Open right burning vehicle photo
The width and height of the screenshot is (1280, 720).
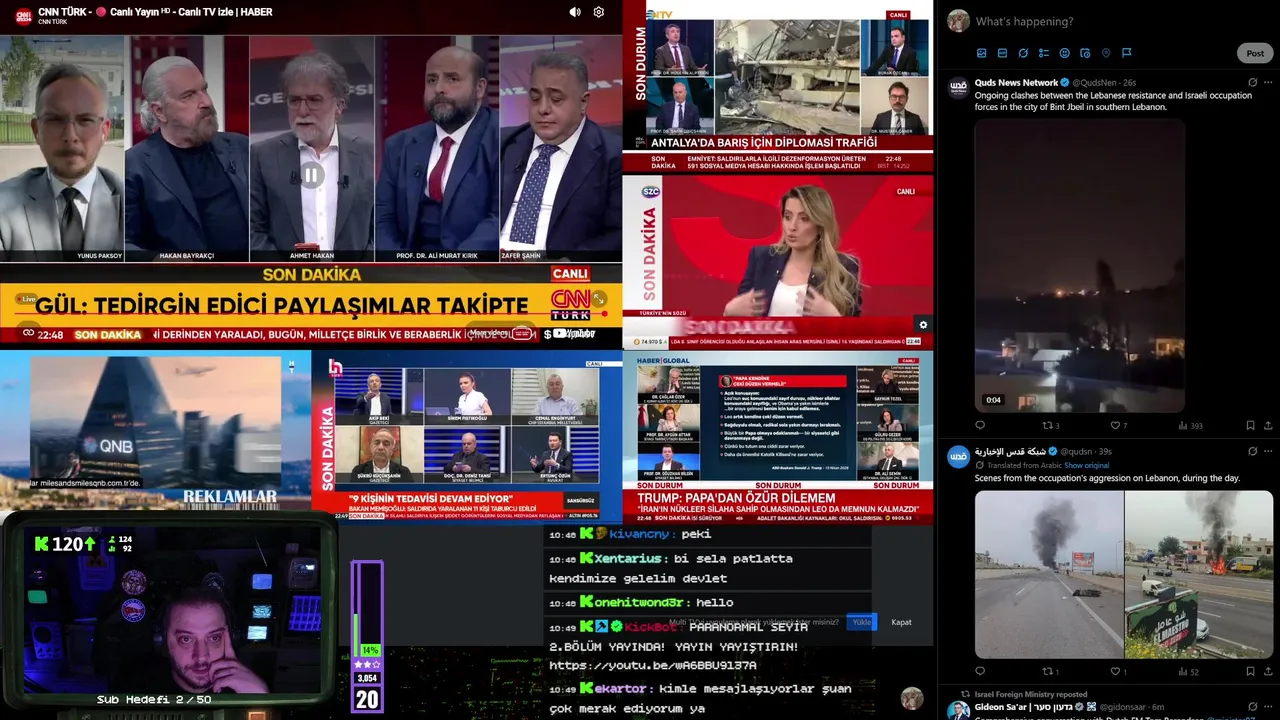click(1199, 574)
